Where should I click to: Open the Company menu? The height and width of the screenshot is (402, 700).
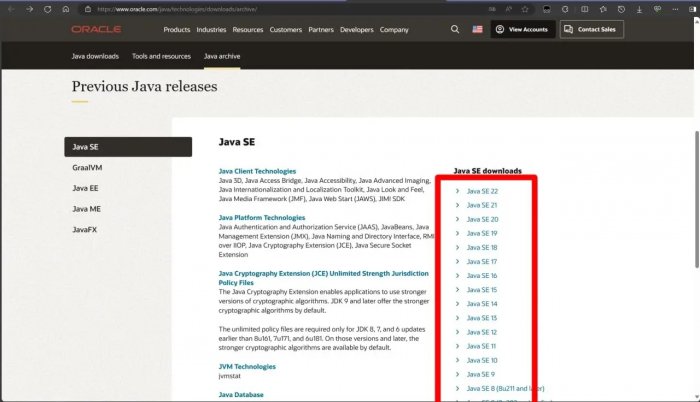click(x=394, y=29)
